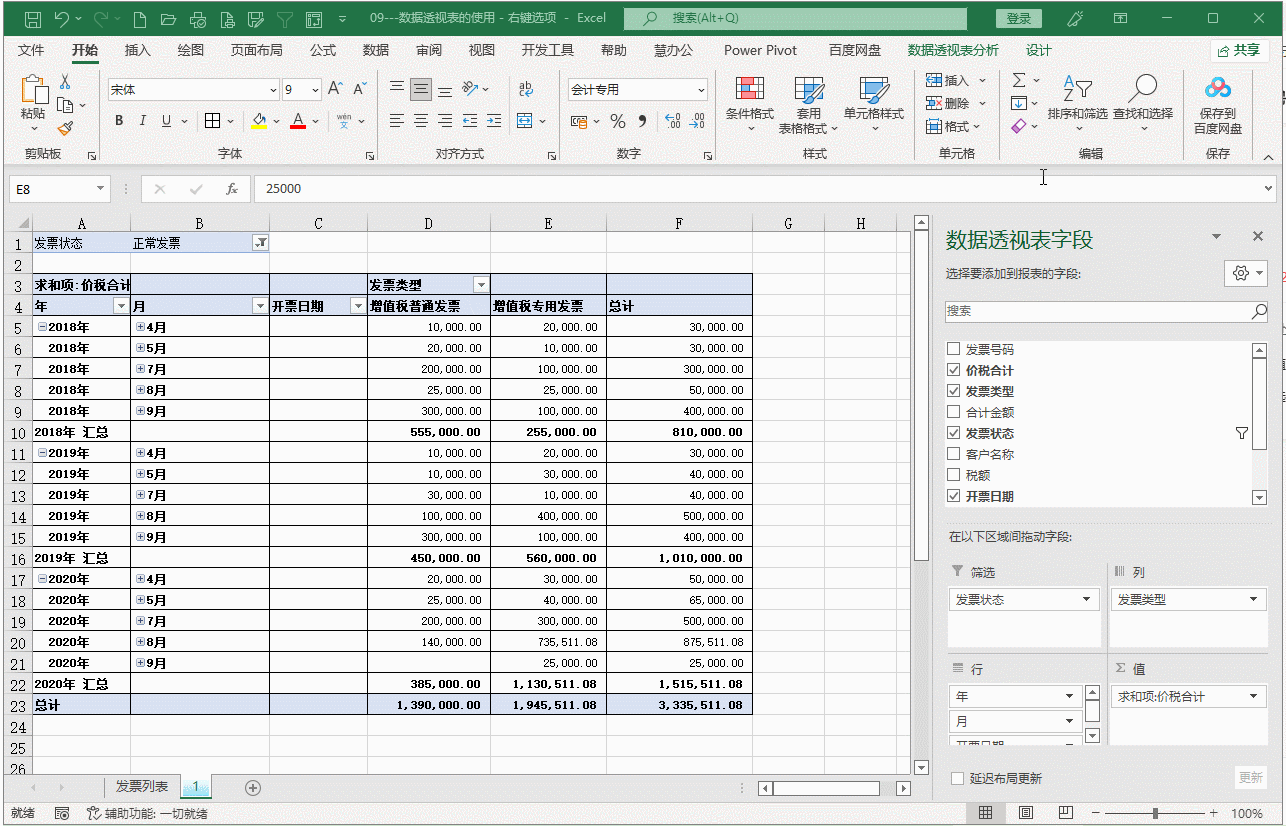Click 删除 in the 单元格 group

pyautogui.click(x=956, y=103)
